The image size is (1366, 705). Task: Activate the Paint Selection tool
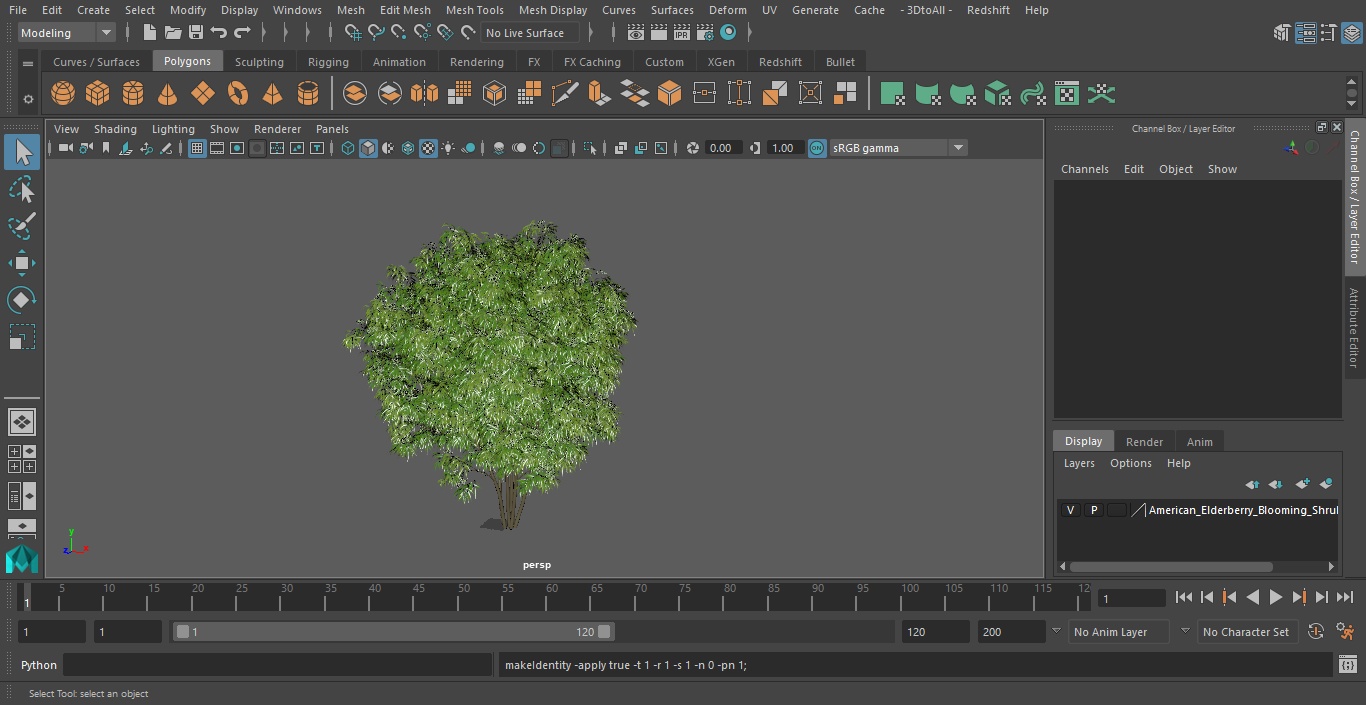pos(22,226)
